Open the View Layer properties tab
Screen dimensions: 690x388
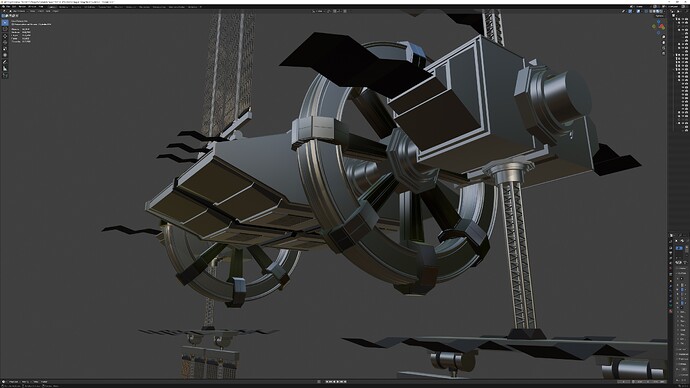[671, 258]
